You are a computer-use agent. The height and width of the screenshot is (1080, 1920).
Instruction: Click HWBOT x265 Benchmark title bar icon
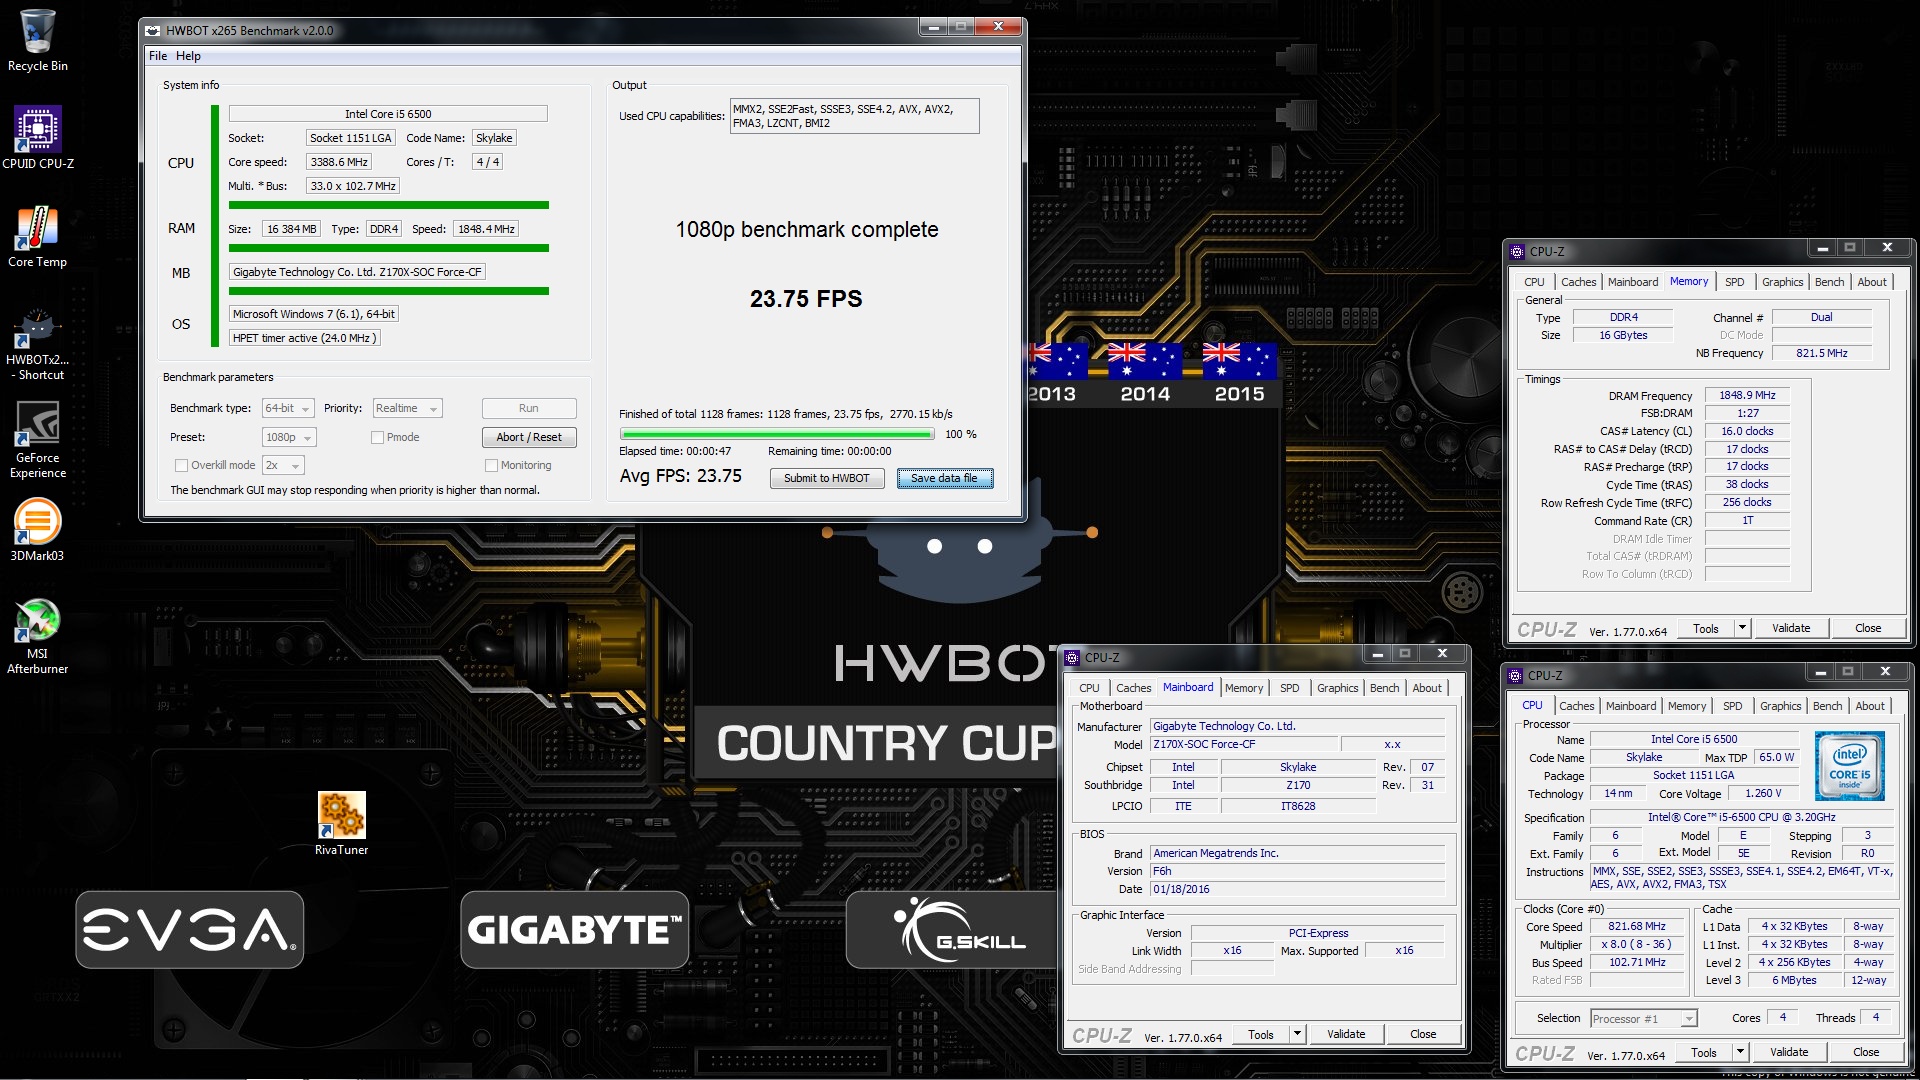click(153, 30)
